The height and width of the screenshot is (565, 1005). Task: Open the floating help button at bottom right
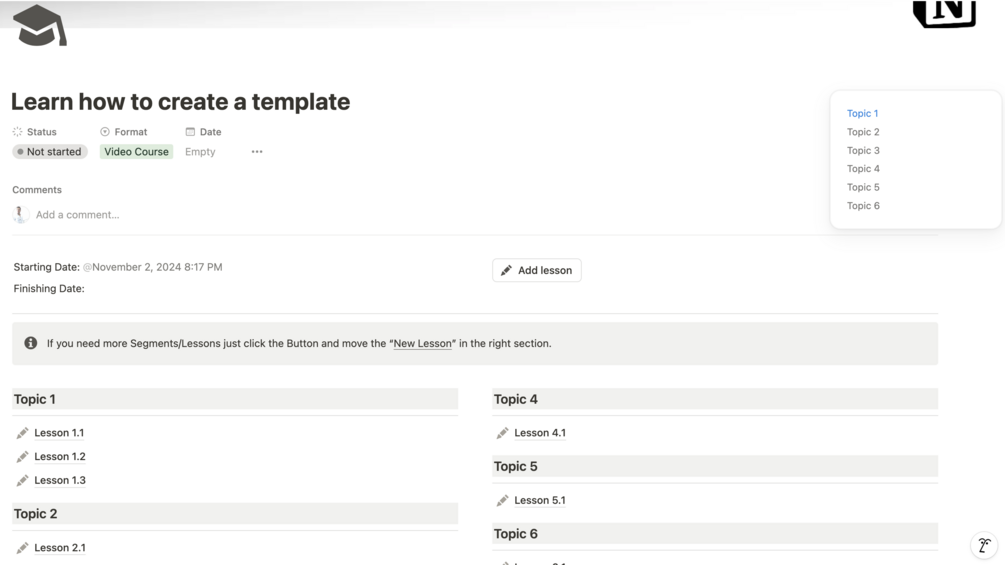click(x=984, y=545)
